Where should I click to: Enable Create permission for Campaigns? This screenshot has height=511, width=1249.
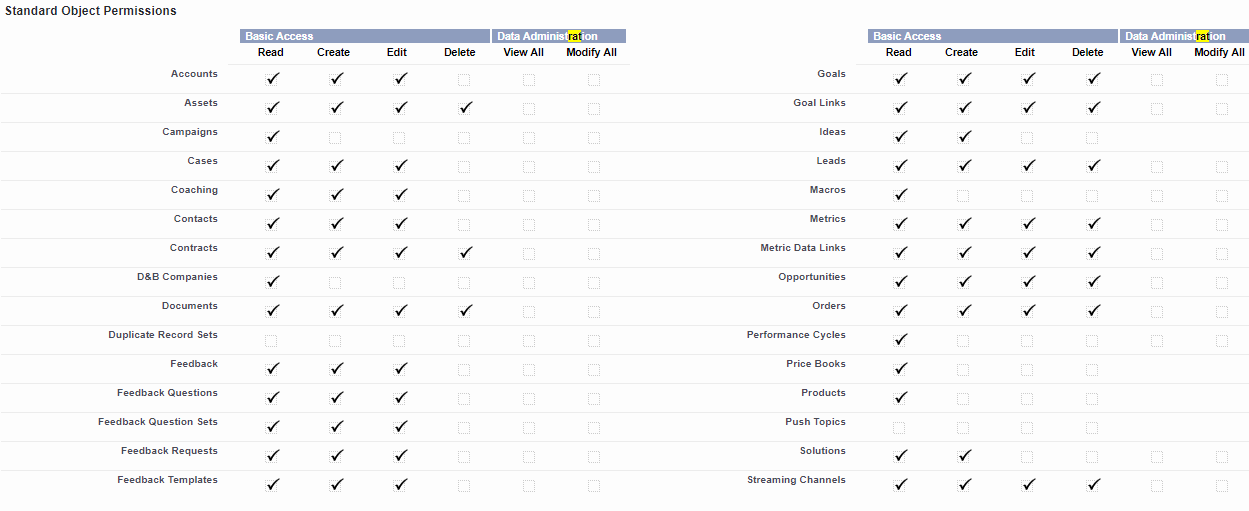pos(335,137)
